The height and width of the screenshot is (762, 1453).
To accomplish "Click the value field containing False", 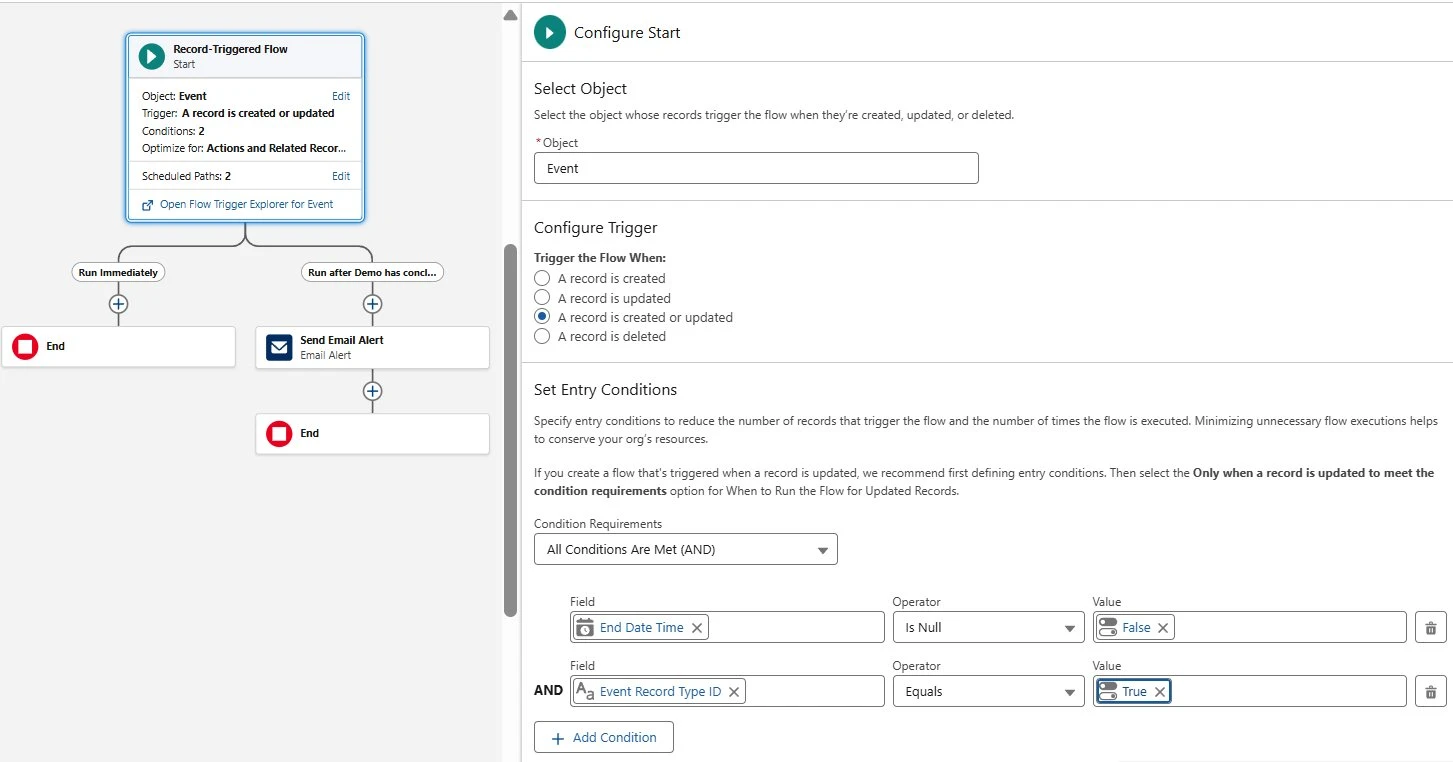I will pos(1250,627).
